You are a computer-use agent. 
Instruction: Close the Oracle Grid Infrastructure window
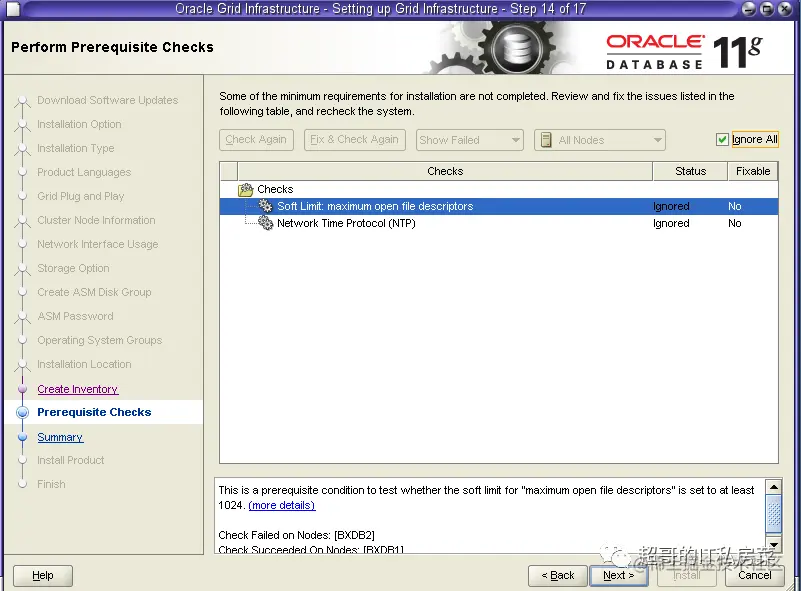point(785,9)
